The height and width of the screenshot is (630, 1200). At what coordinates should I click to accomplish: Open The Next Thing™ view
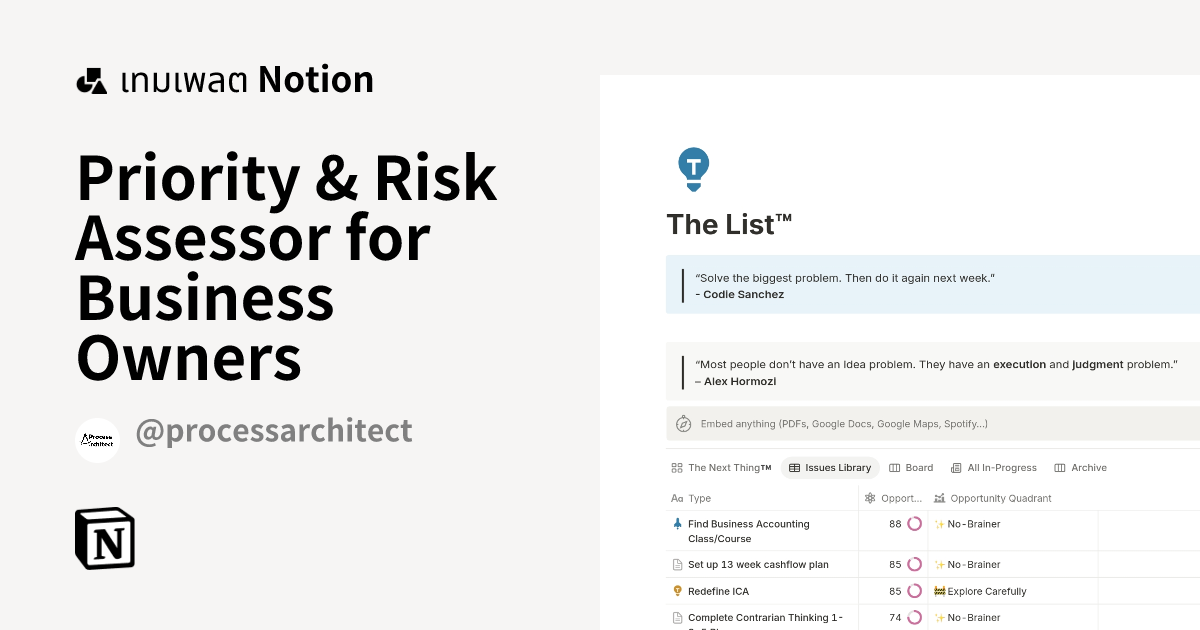[729, 467]
